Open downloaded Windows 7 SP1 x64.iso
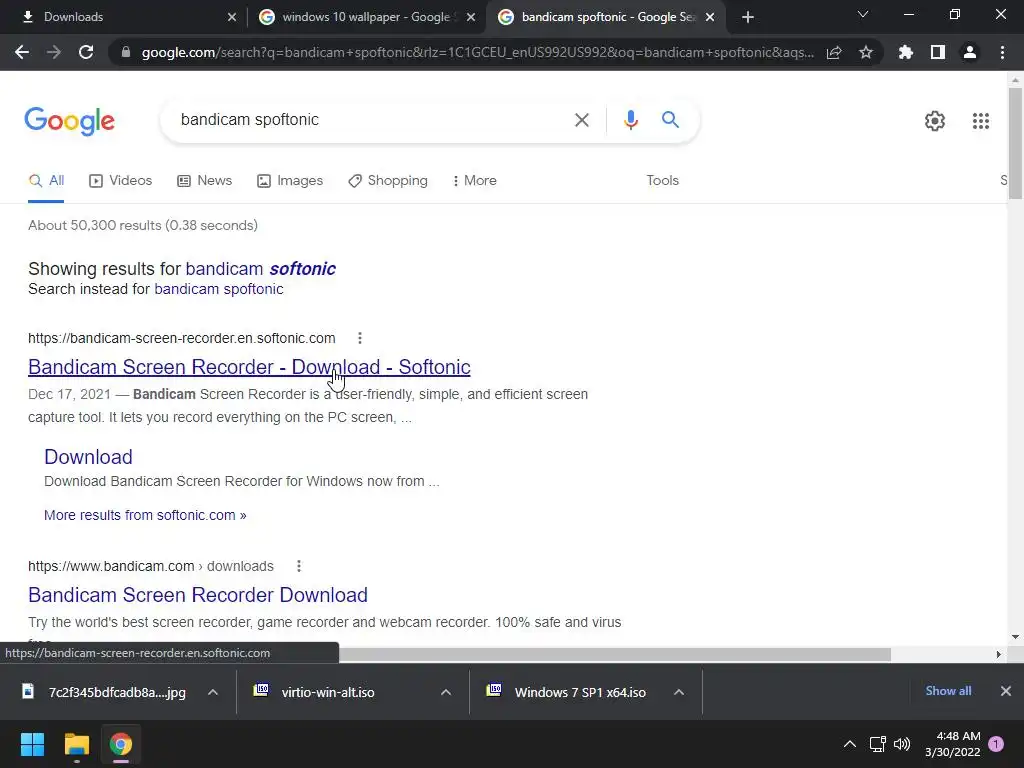 566,692
